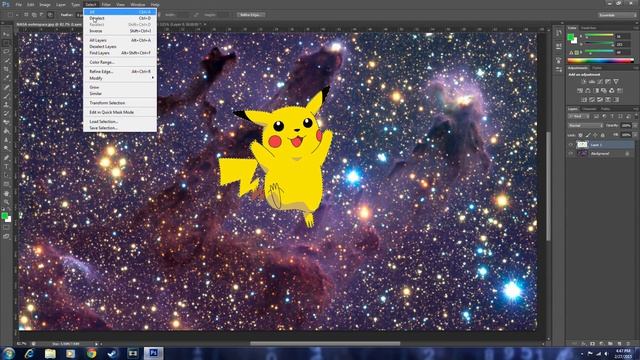Select the Clone Stamp tool
640x360 pixels.
6,105
